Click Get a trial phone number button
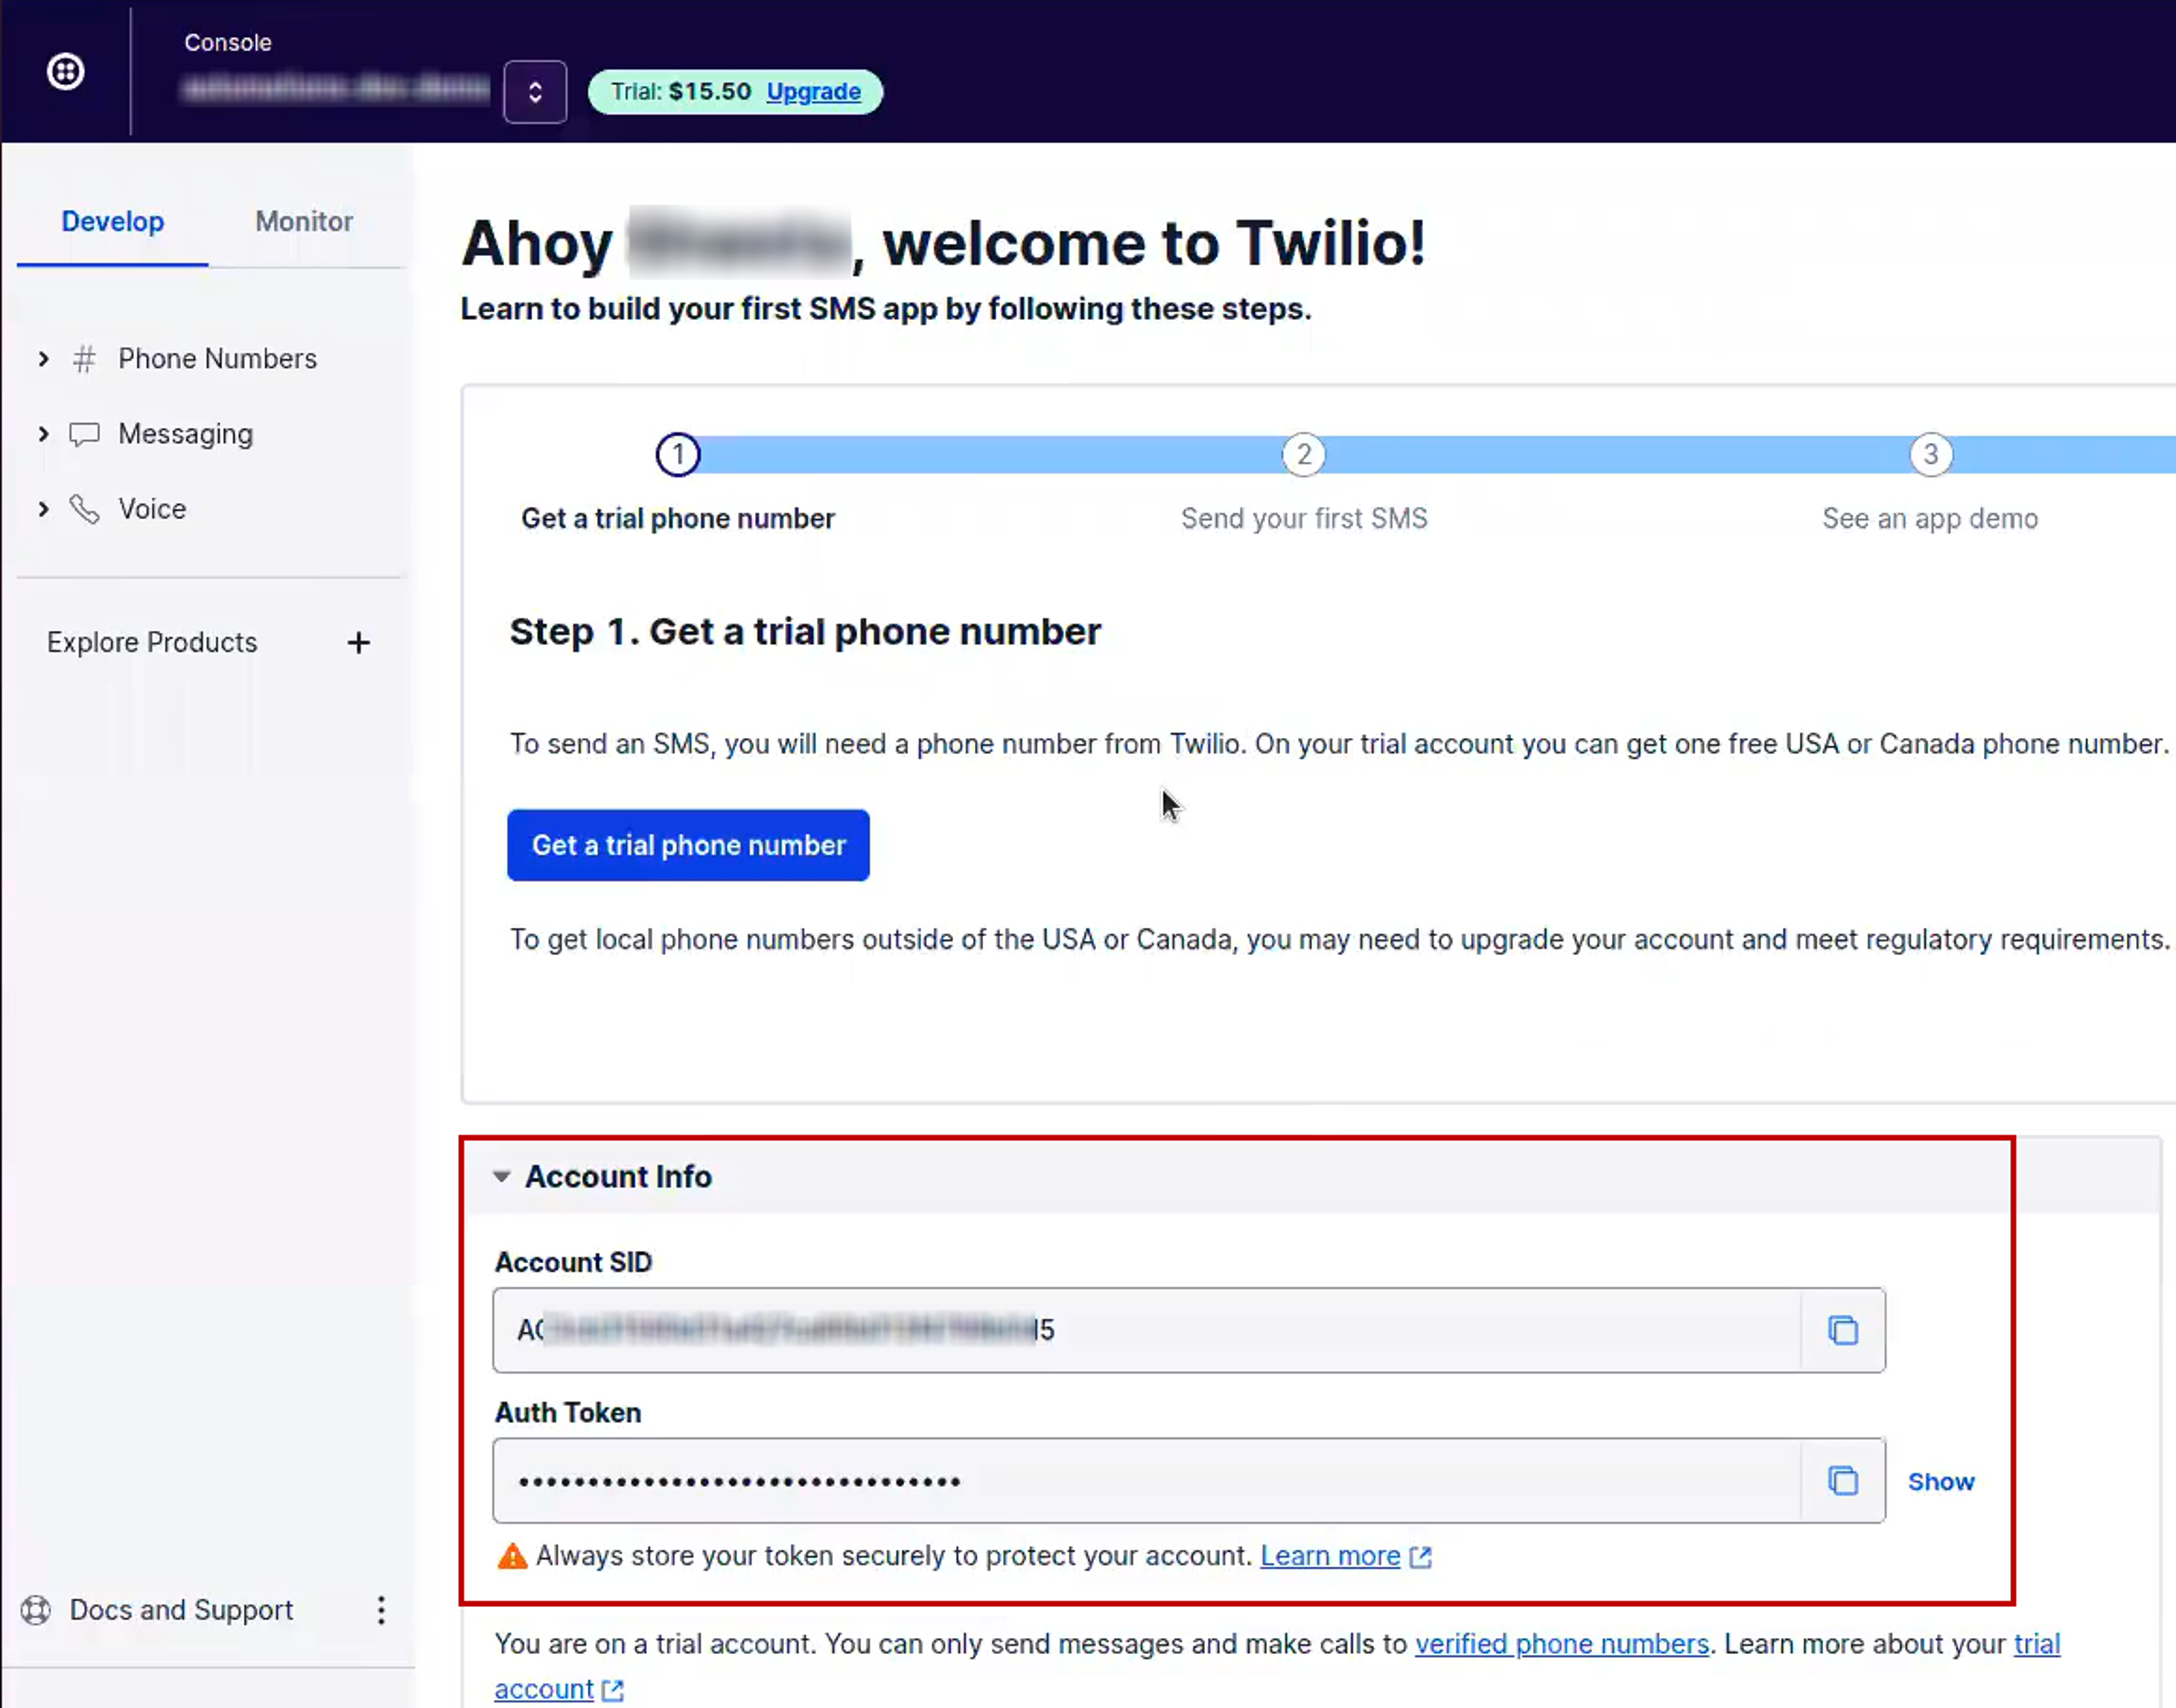 [688, 846]
